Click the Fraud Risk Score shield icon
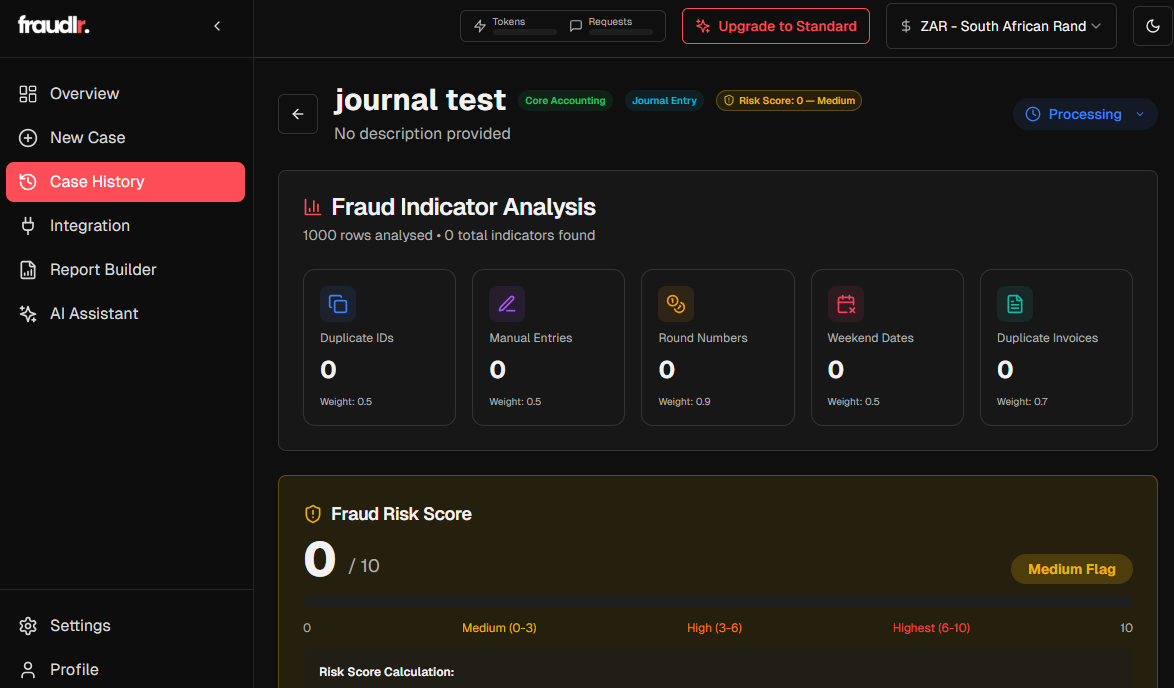 click(313, 514)
